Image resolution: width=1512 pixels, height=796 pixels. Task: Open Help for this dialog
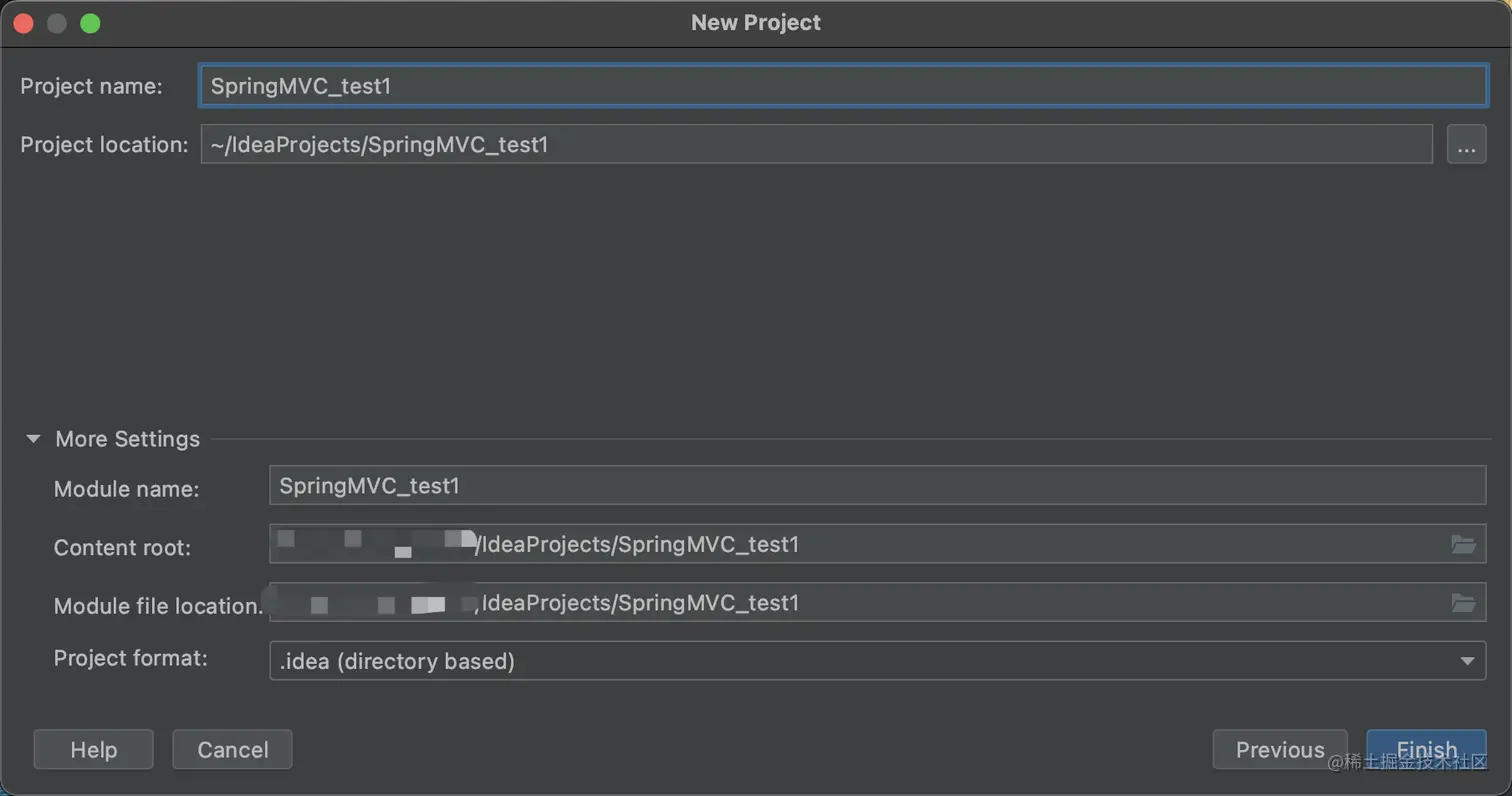93,750
